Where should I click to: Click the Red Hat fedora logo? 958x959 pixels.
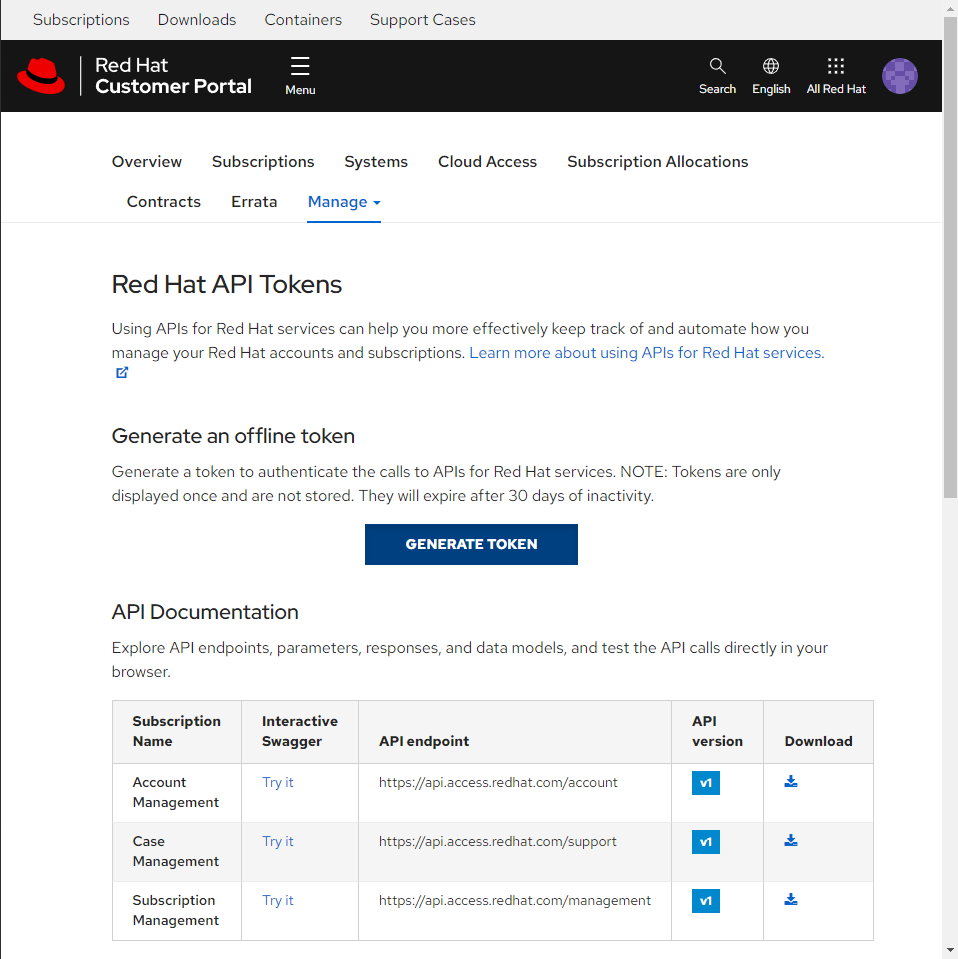pyautogui.click(x=41, y=76)
